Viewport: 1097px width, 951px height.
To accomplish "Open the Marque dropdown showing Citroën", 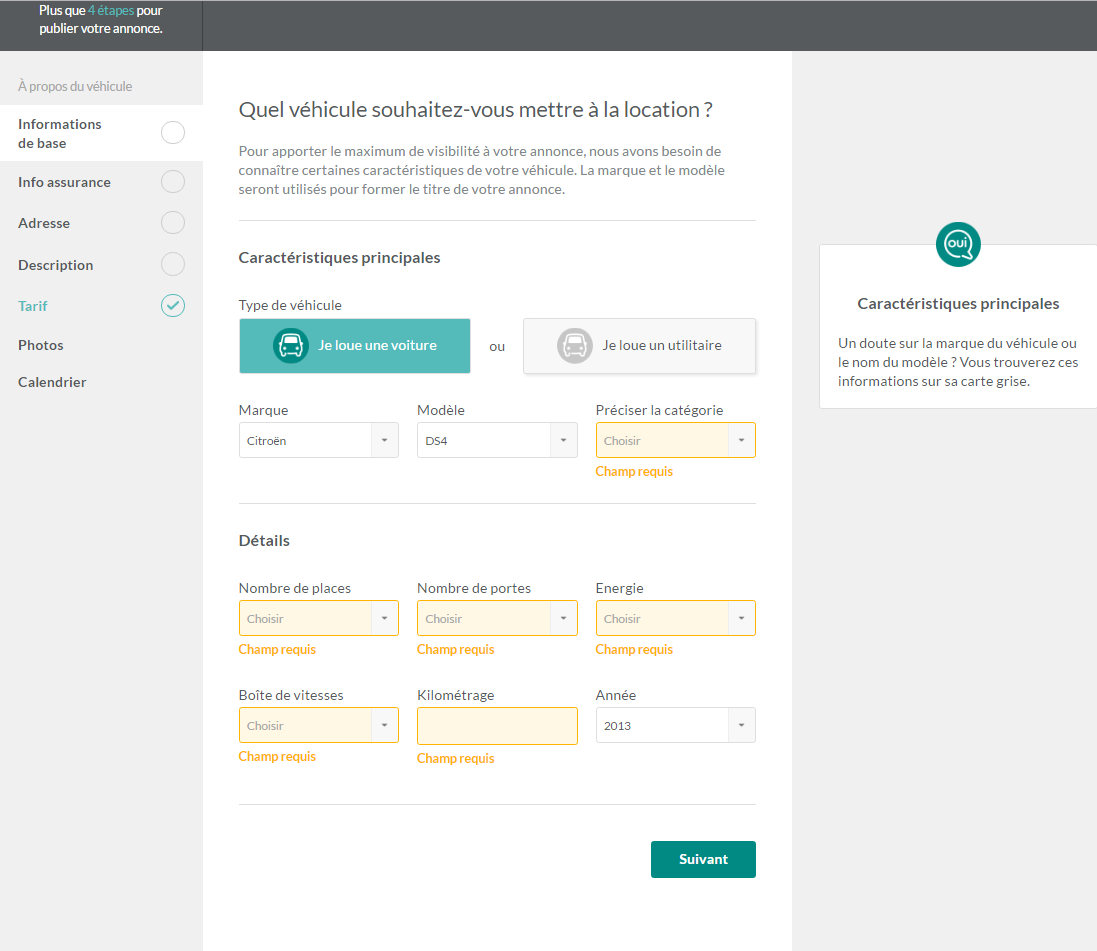I will click(318, 441).
